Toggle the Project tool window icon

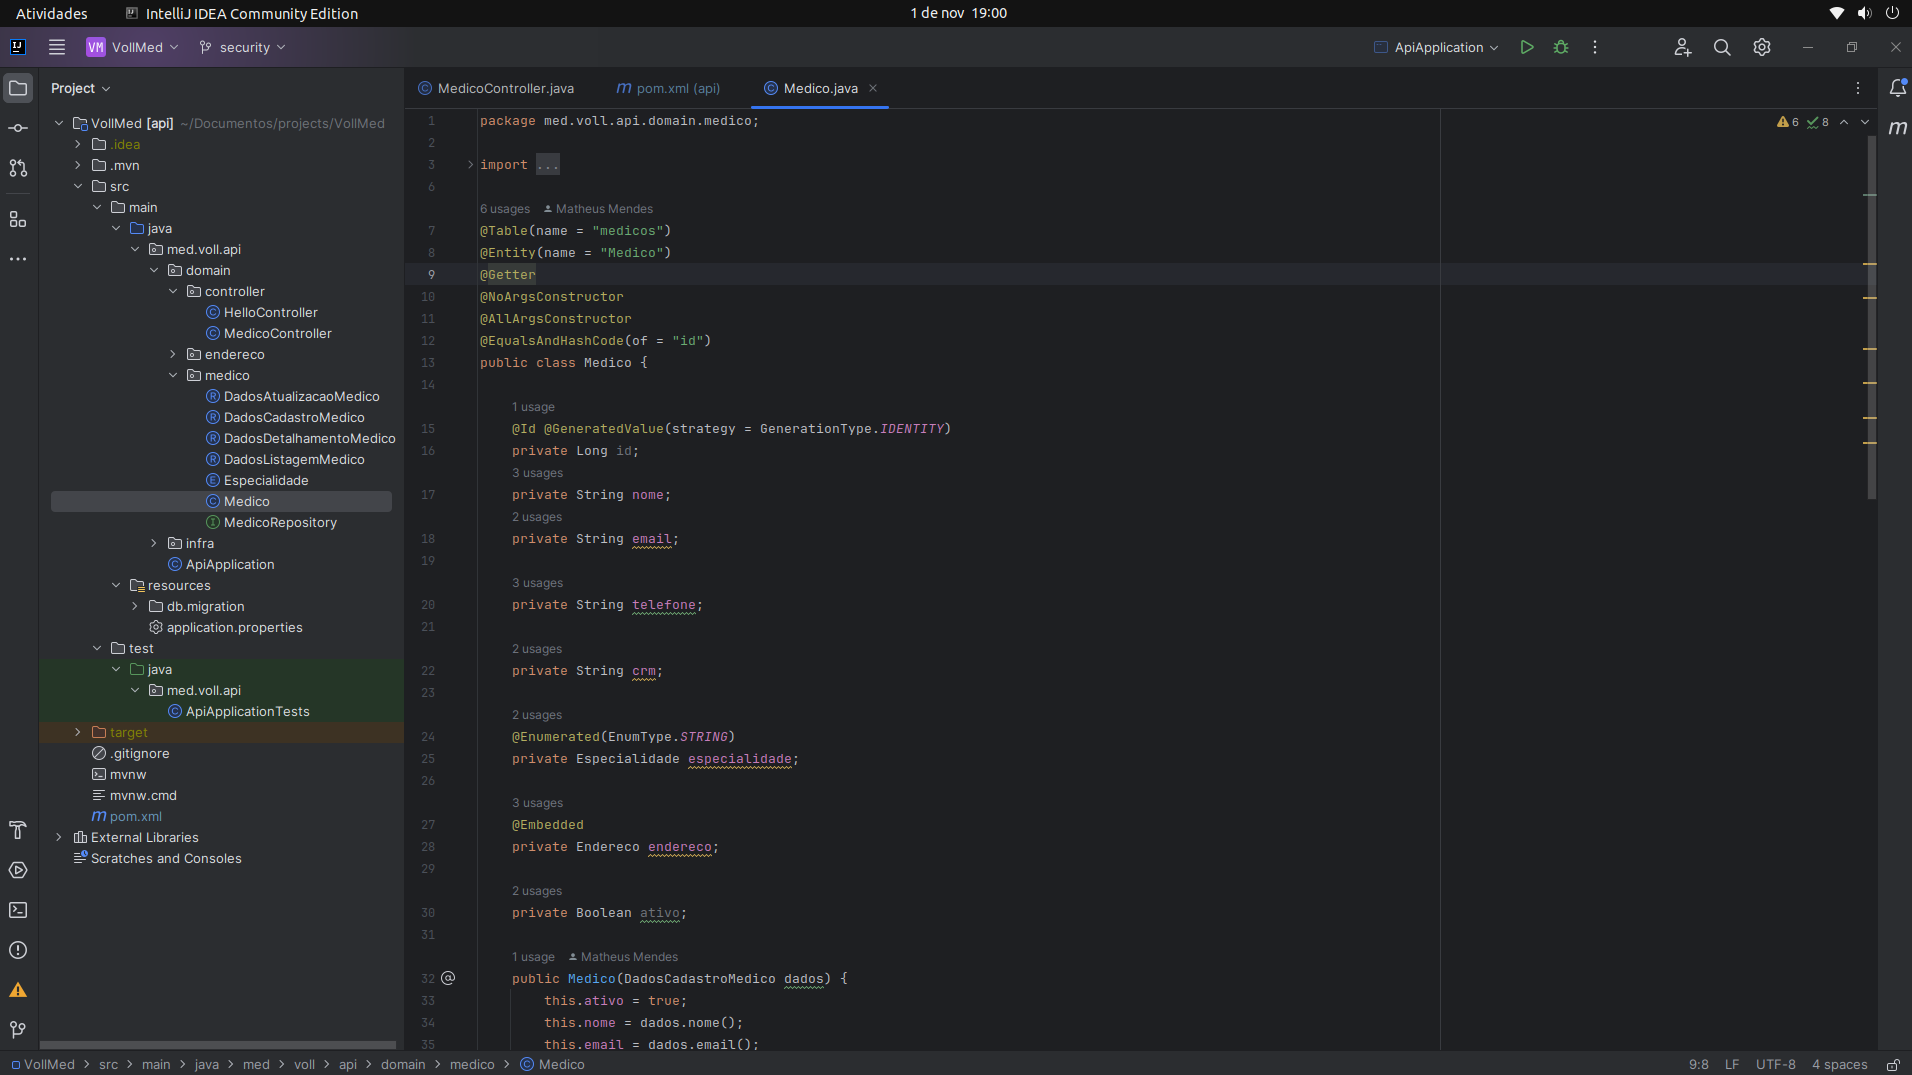[x=18, y=88]
